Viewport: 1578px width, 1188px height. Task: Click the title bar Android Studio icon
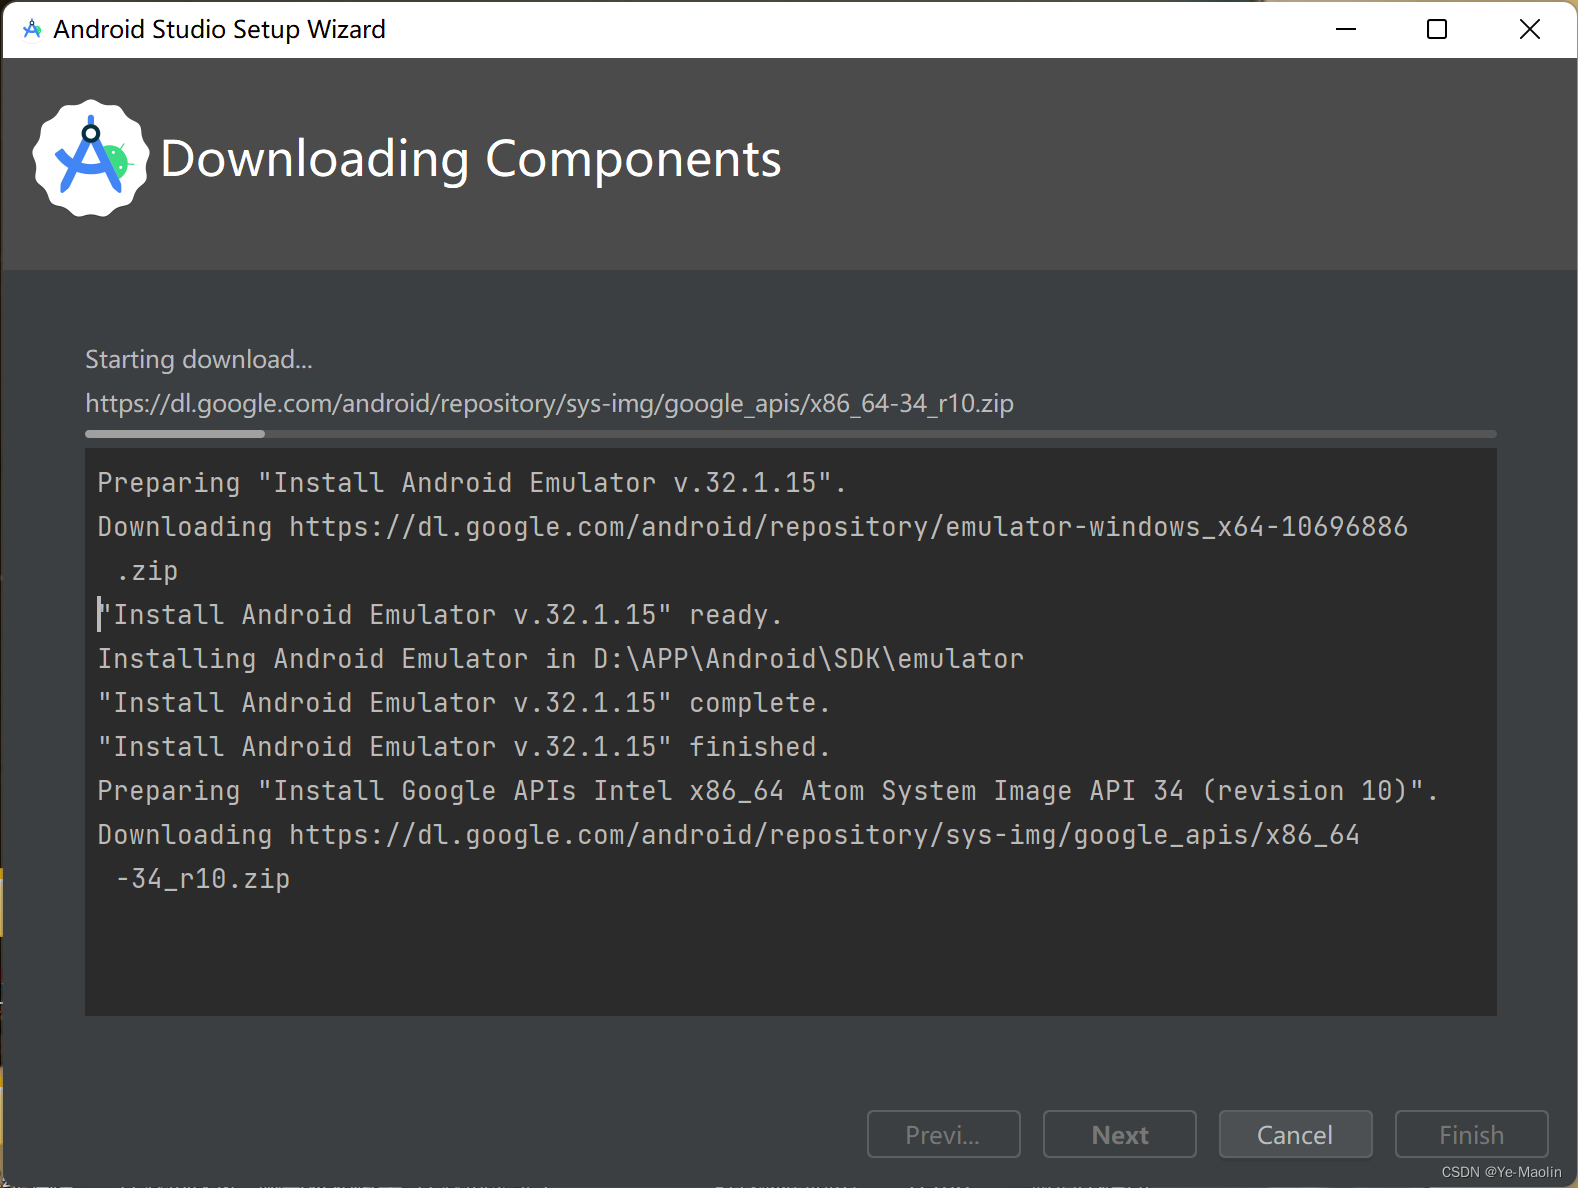click(x=32, y=29)
